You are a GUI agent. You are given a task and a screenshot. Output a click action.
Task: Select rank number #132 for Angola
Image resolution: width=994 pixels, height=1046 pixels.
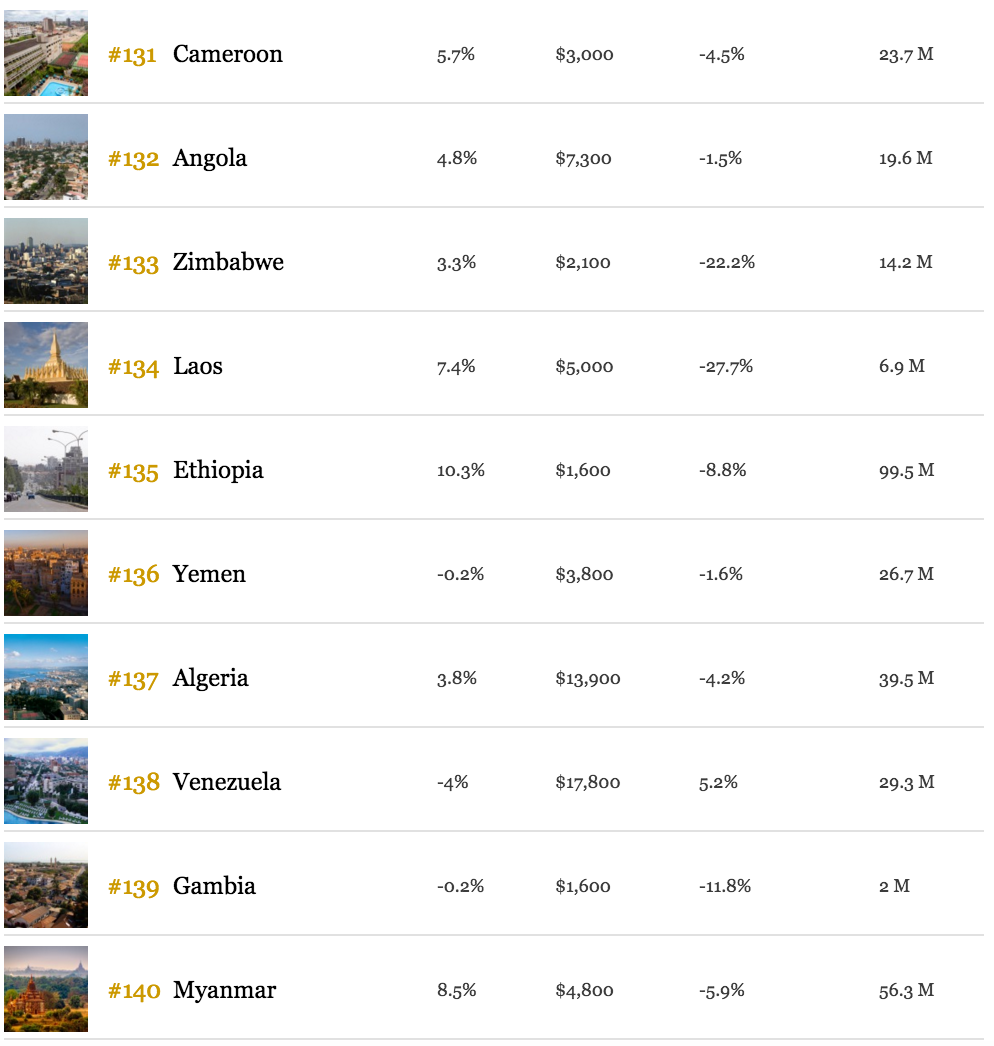(x=133, y=159)
